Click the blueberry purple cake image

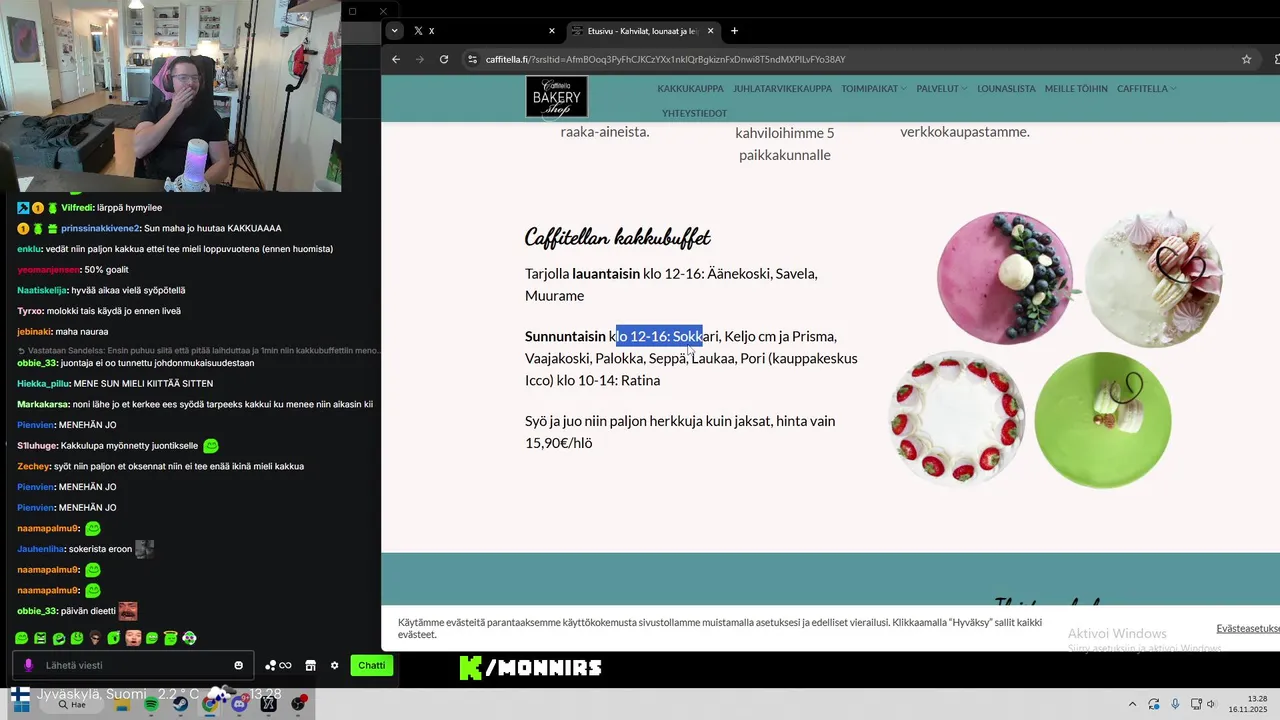coord(1005,278)
